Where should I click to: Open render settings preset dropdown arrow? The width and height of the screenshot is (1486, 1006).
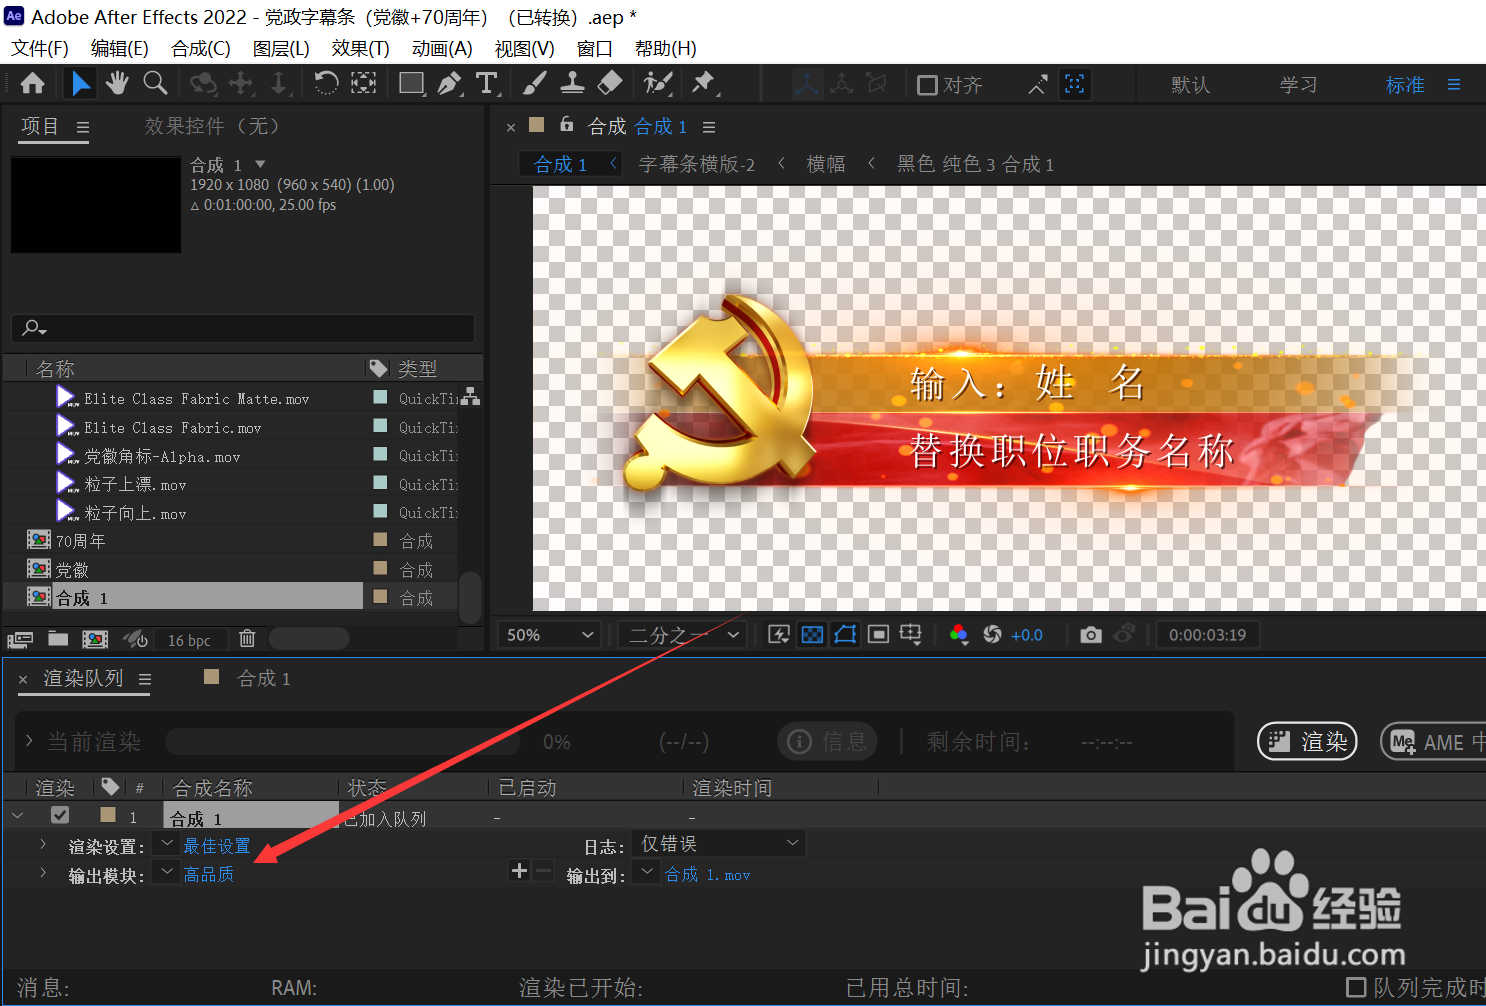pyautogui.click(x=167, y=845)
